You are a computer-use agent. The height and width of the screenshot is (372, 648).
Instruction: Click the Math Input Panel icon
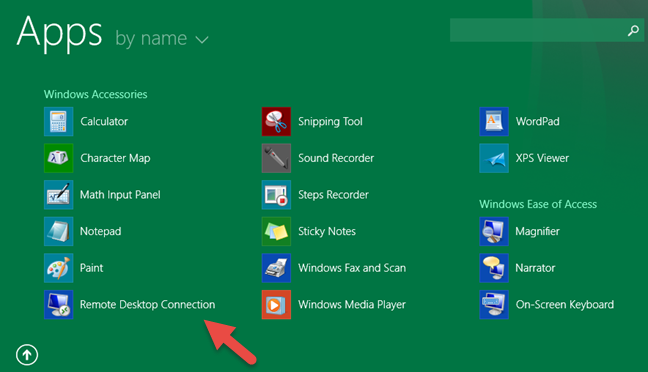click(x=59, y=195)
